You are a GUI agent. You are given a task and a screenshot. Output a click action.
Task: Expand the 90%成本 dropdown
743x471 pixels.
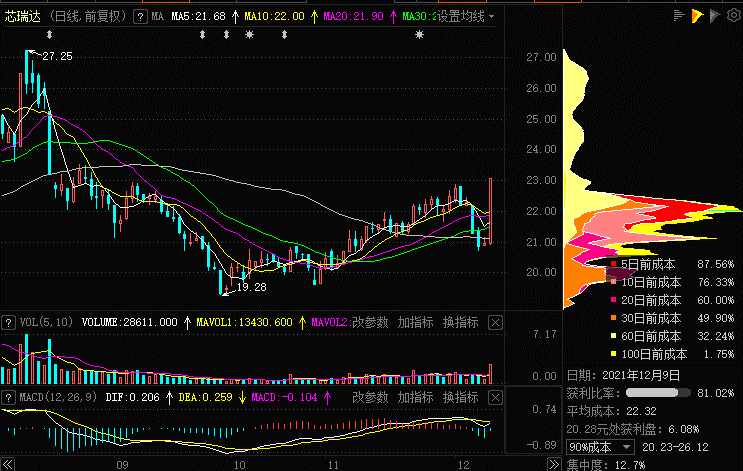(598, 446)
